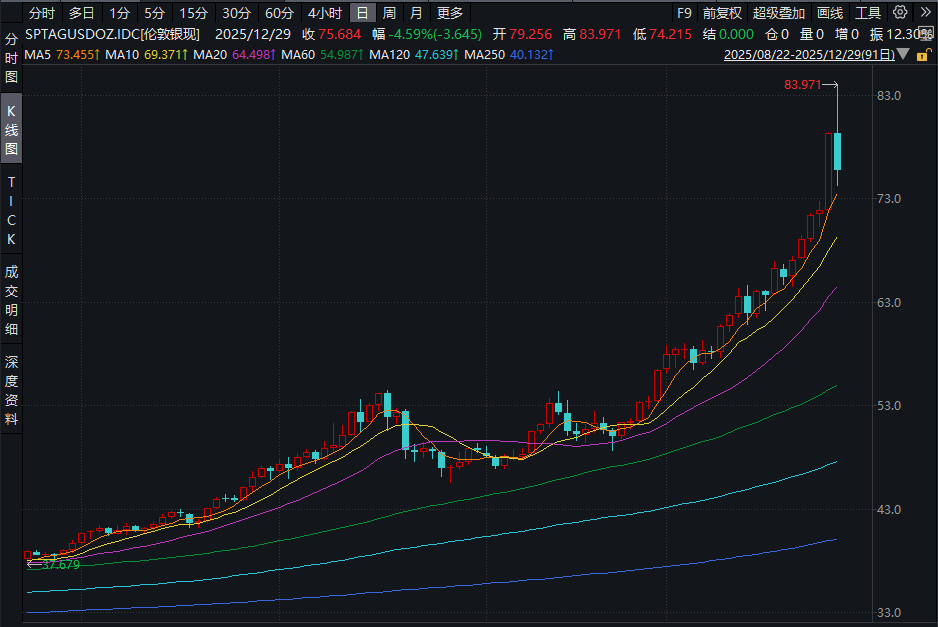Click the 33.0 price axis label

(889, 613)
